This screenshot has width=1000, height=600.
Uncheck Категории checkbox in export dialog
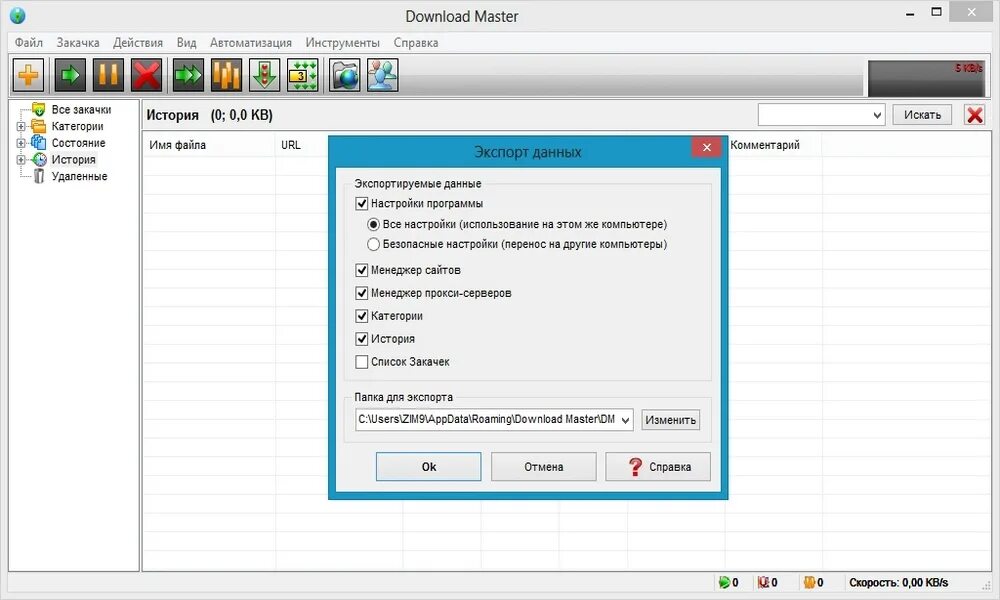click(x=362, y=316)
